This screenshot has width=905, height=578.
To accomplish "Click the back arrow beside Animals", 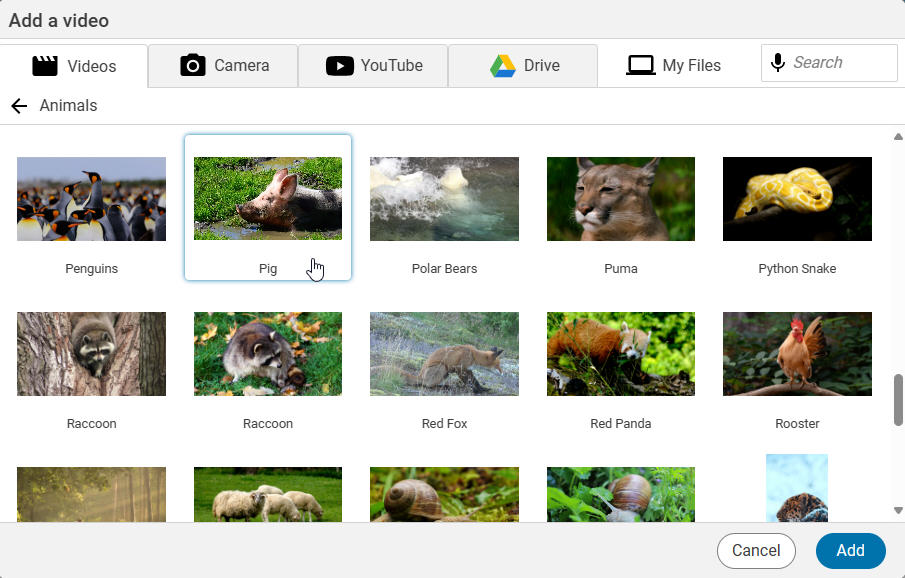I will click(19, 106).
